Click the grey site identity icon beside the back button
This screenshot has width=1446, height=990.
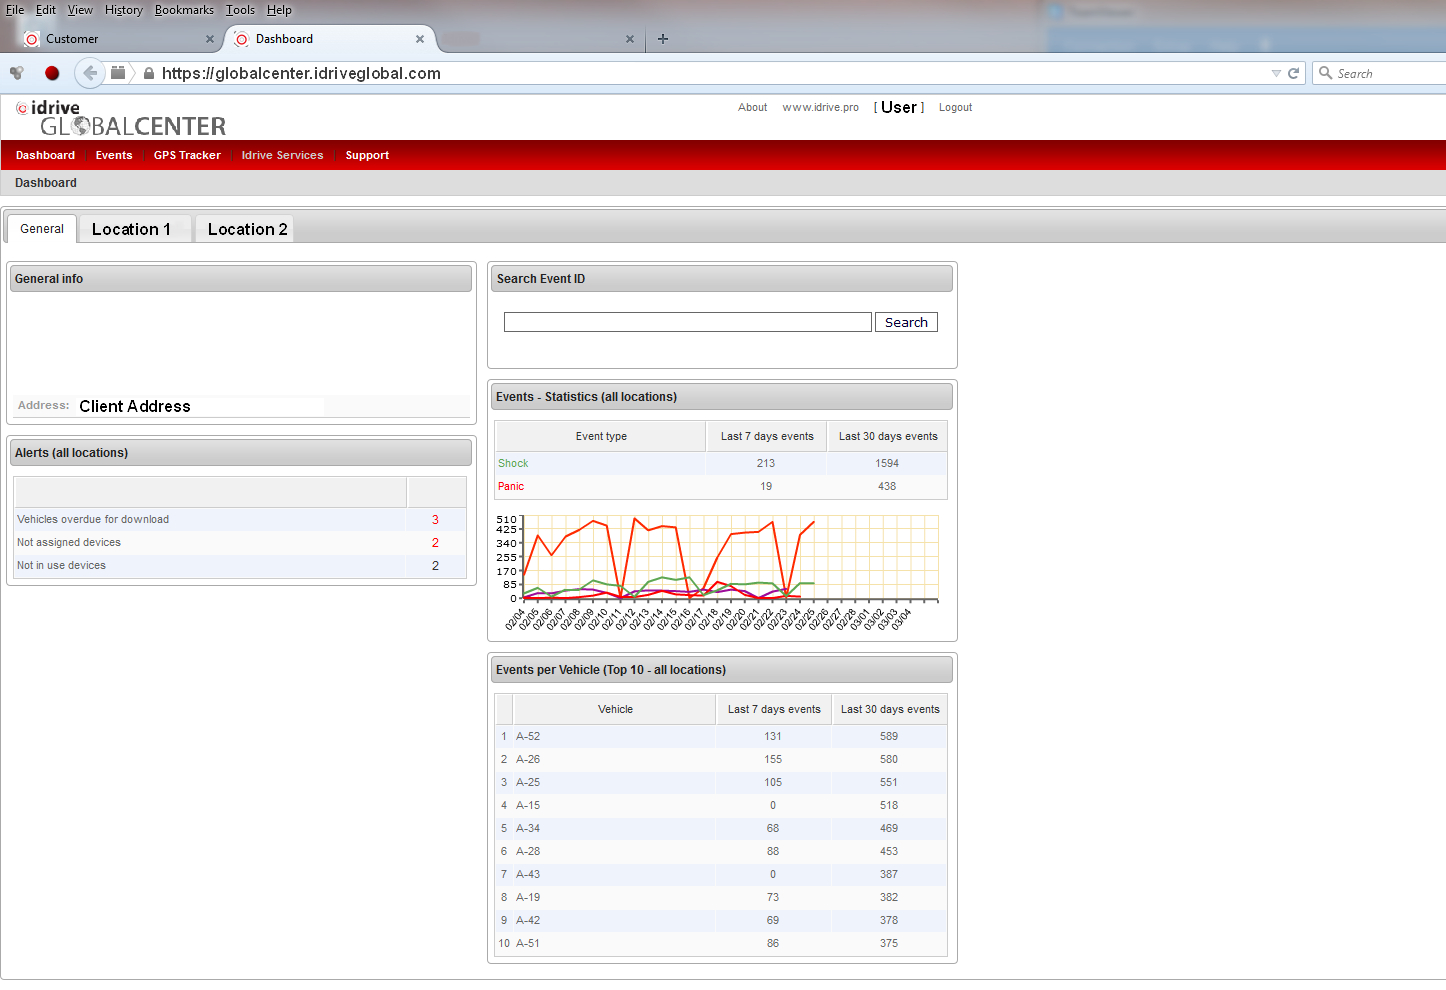tap(118, 73)
